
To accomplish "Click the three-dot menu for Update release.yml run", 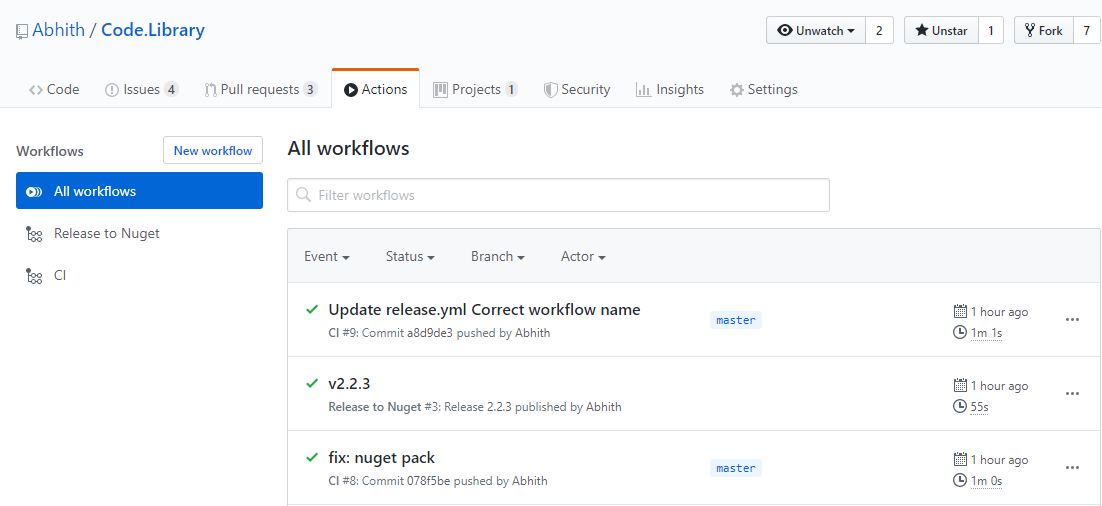I will click(x=1072, y=320).
